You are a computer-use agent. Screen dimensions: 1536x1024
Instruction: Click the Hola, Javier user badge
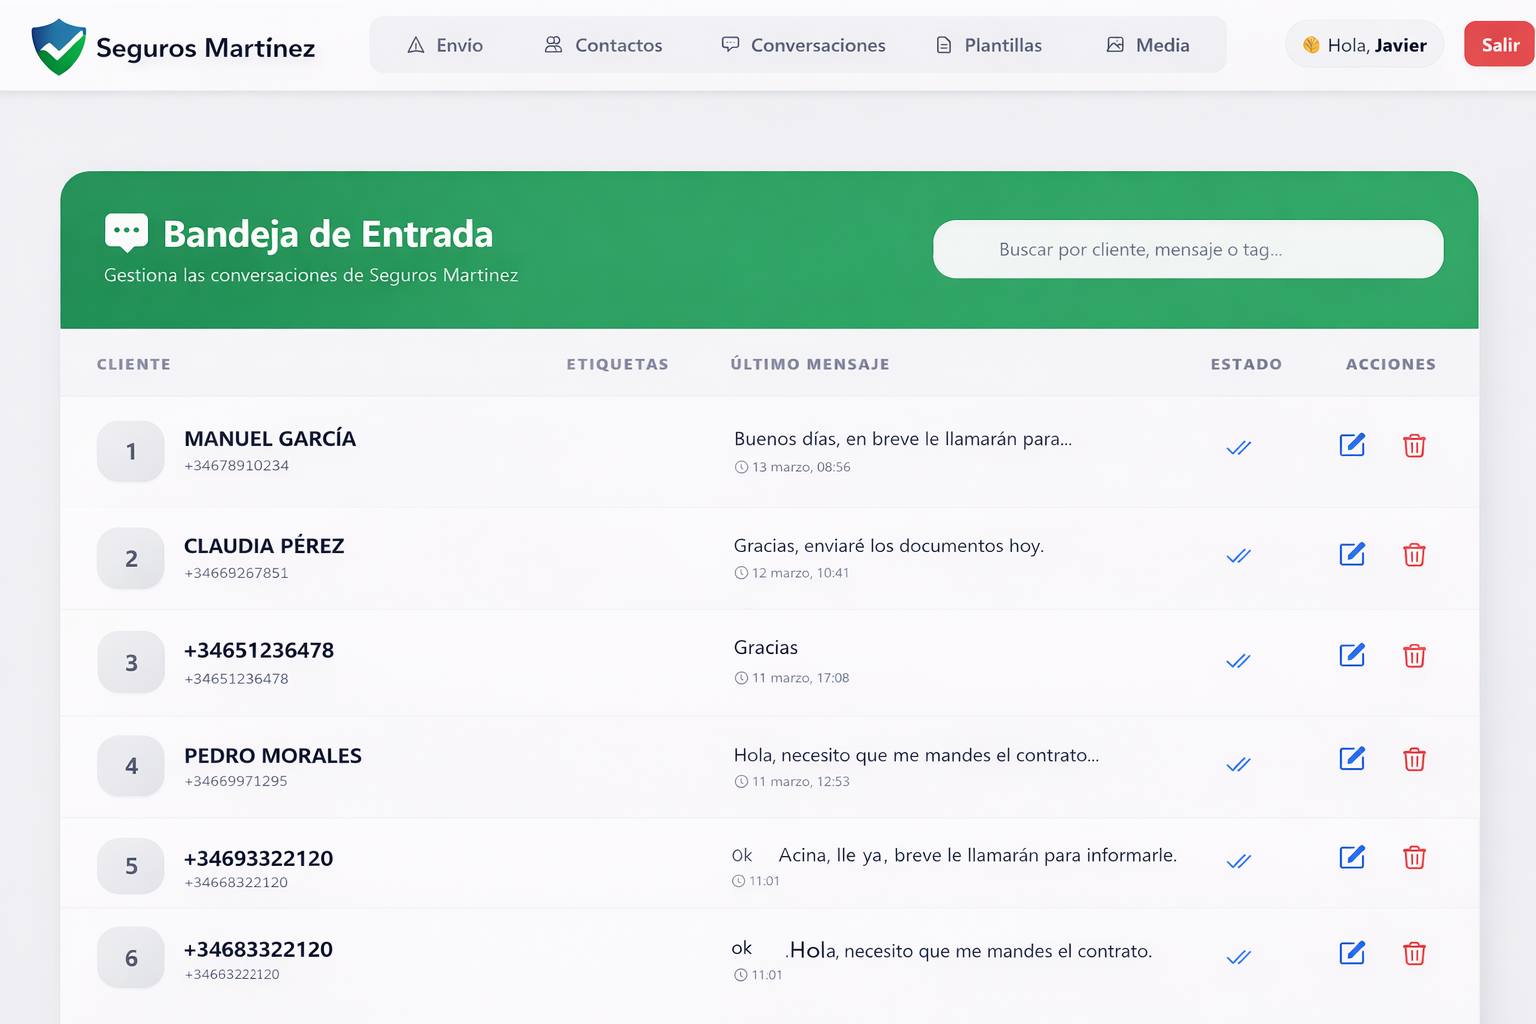1364,45
